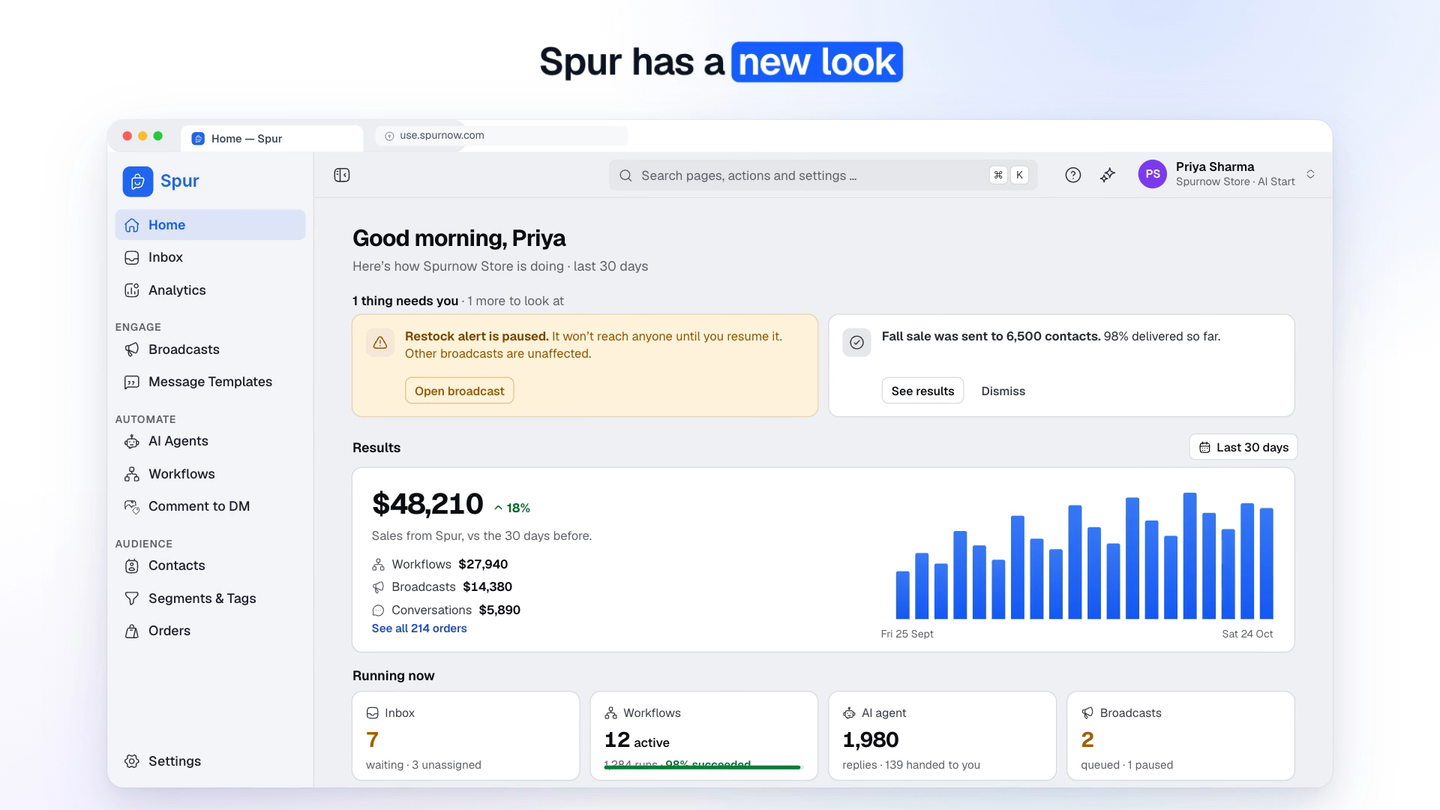Open Message Templates in the sidebar
Image resolution: width=1440 pixels, height=810 pixels.
(x=210, y=382)
